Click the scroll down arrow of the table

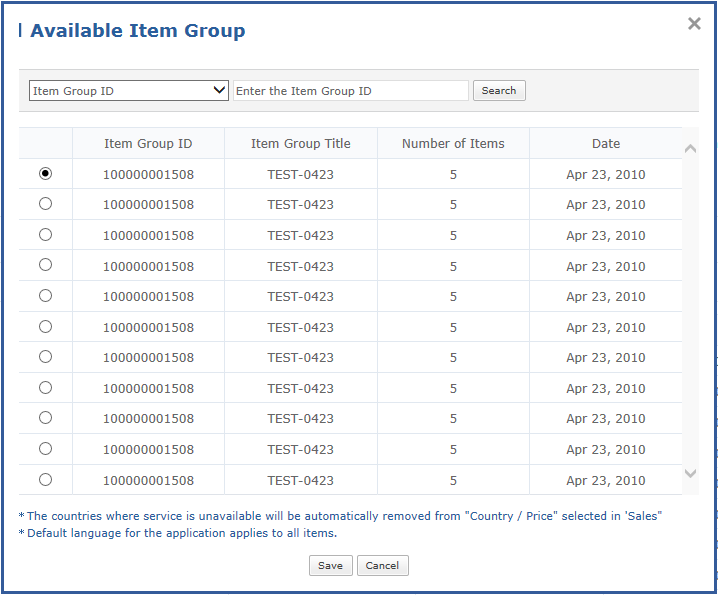pos(690,473)
